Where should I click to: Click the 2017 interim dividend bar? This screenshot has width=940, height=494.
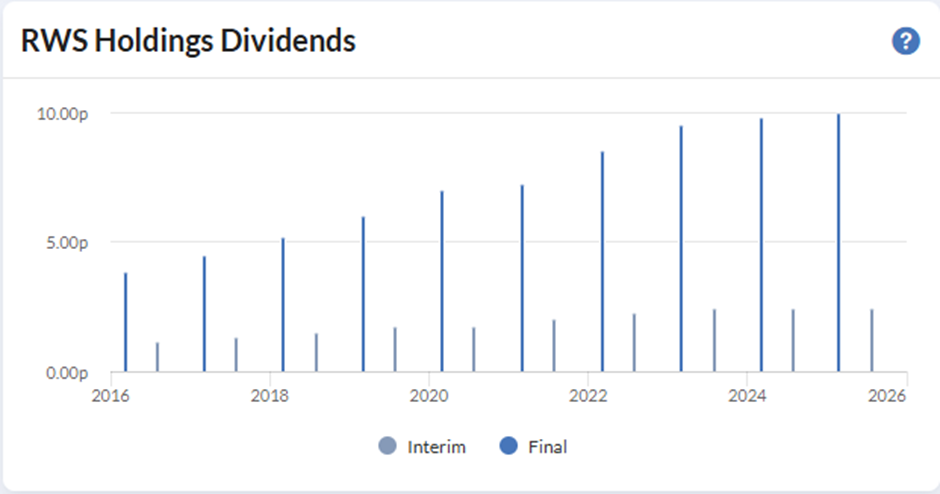236,355
